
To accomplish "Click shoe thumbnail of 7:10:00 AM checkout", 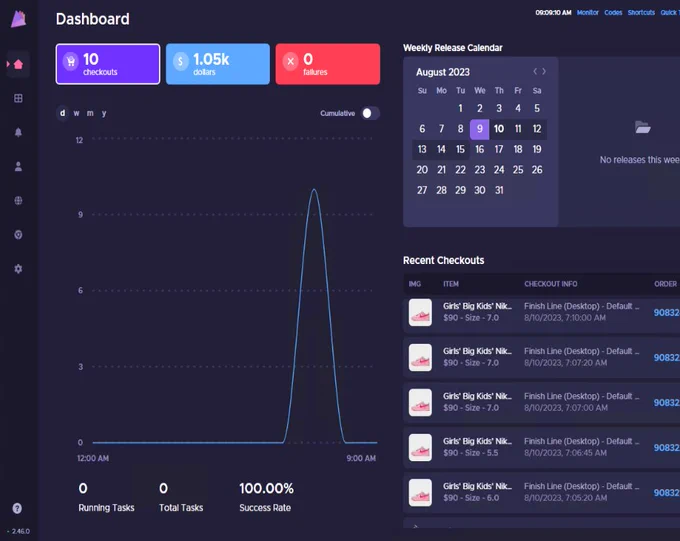I will click(420, 312).
